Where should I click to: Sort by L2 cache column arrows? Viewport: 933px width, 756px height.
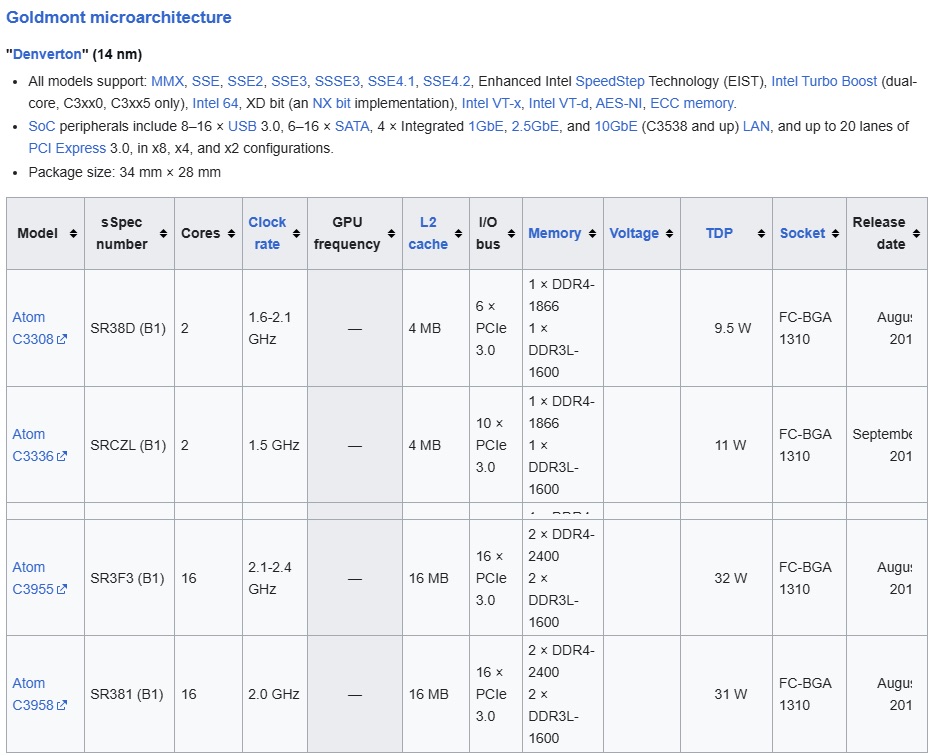[x=458, y=233]
